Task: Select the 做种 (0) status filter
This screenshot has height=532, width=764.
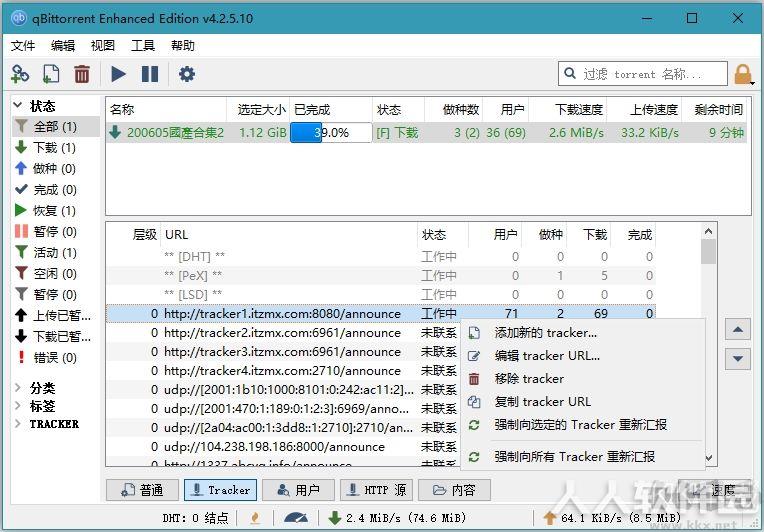Action: tap(56, 169)
